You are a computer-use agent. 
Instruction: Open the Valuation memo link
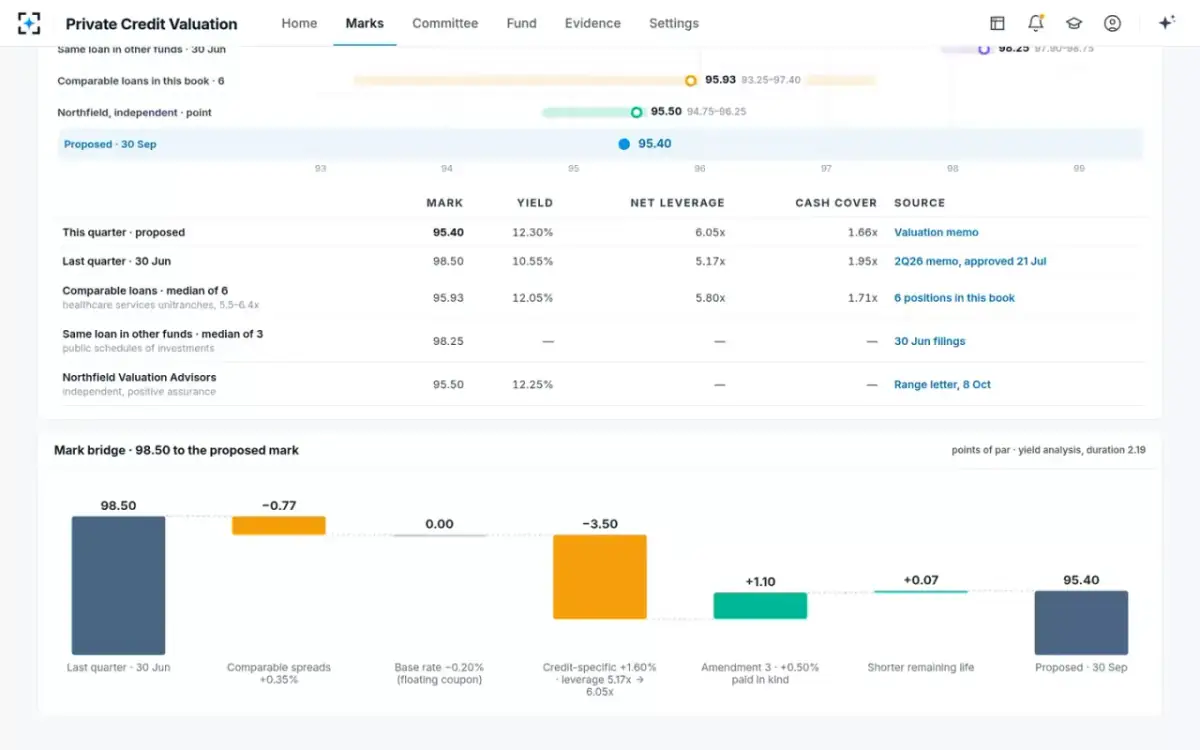click(x=936, y=232)
